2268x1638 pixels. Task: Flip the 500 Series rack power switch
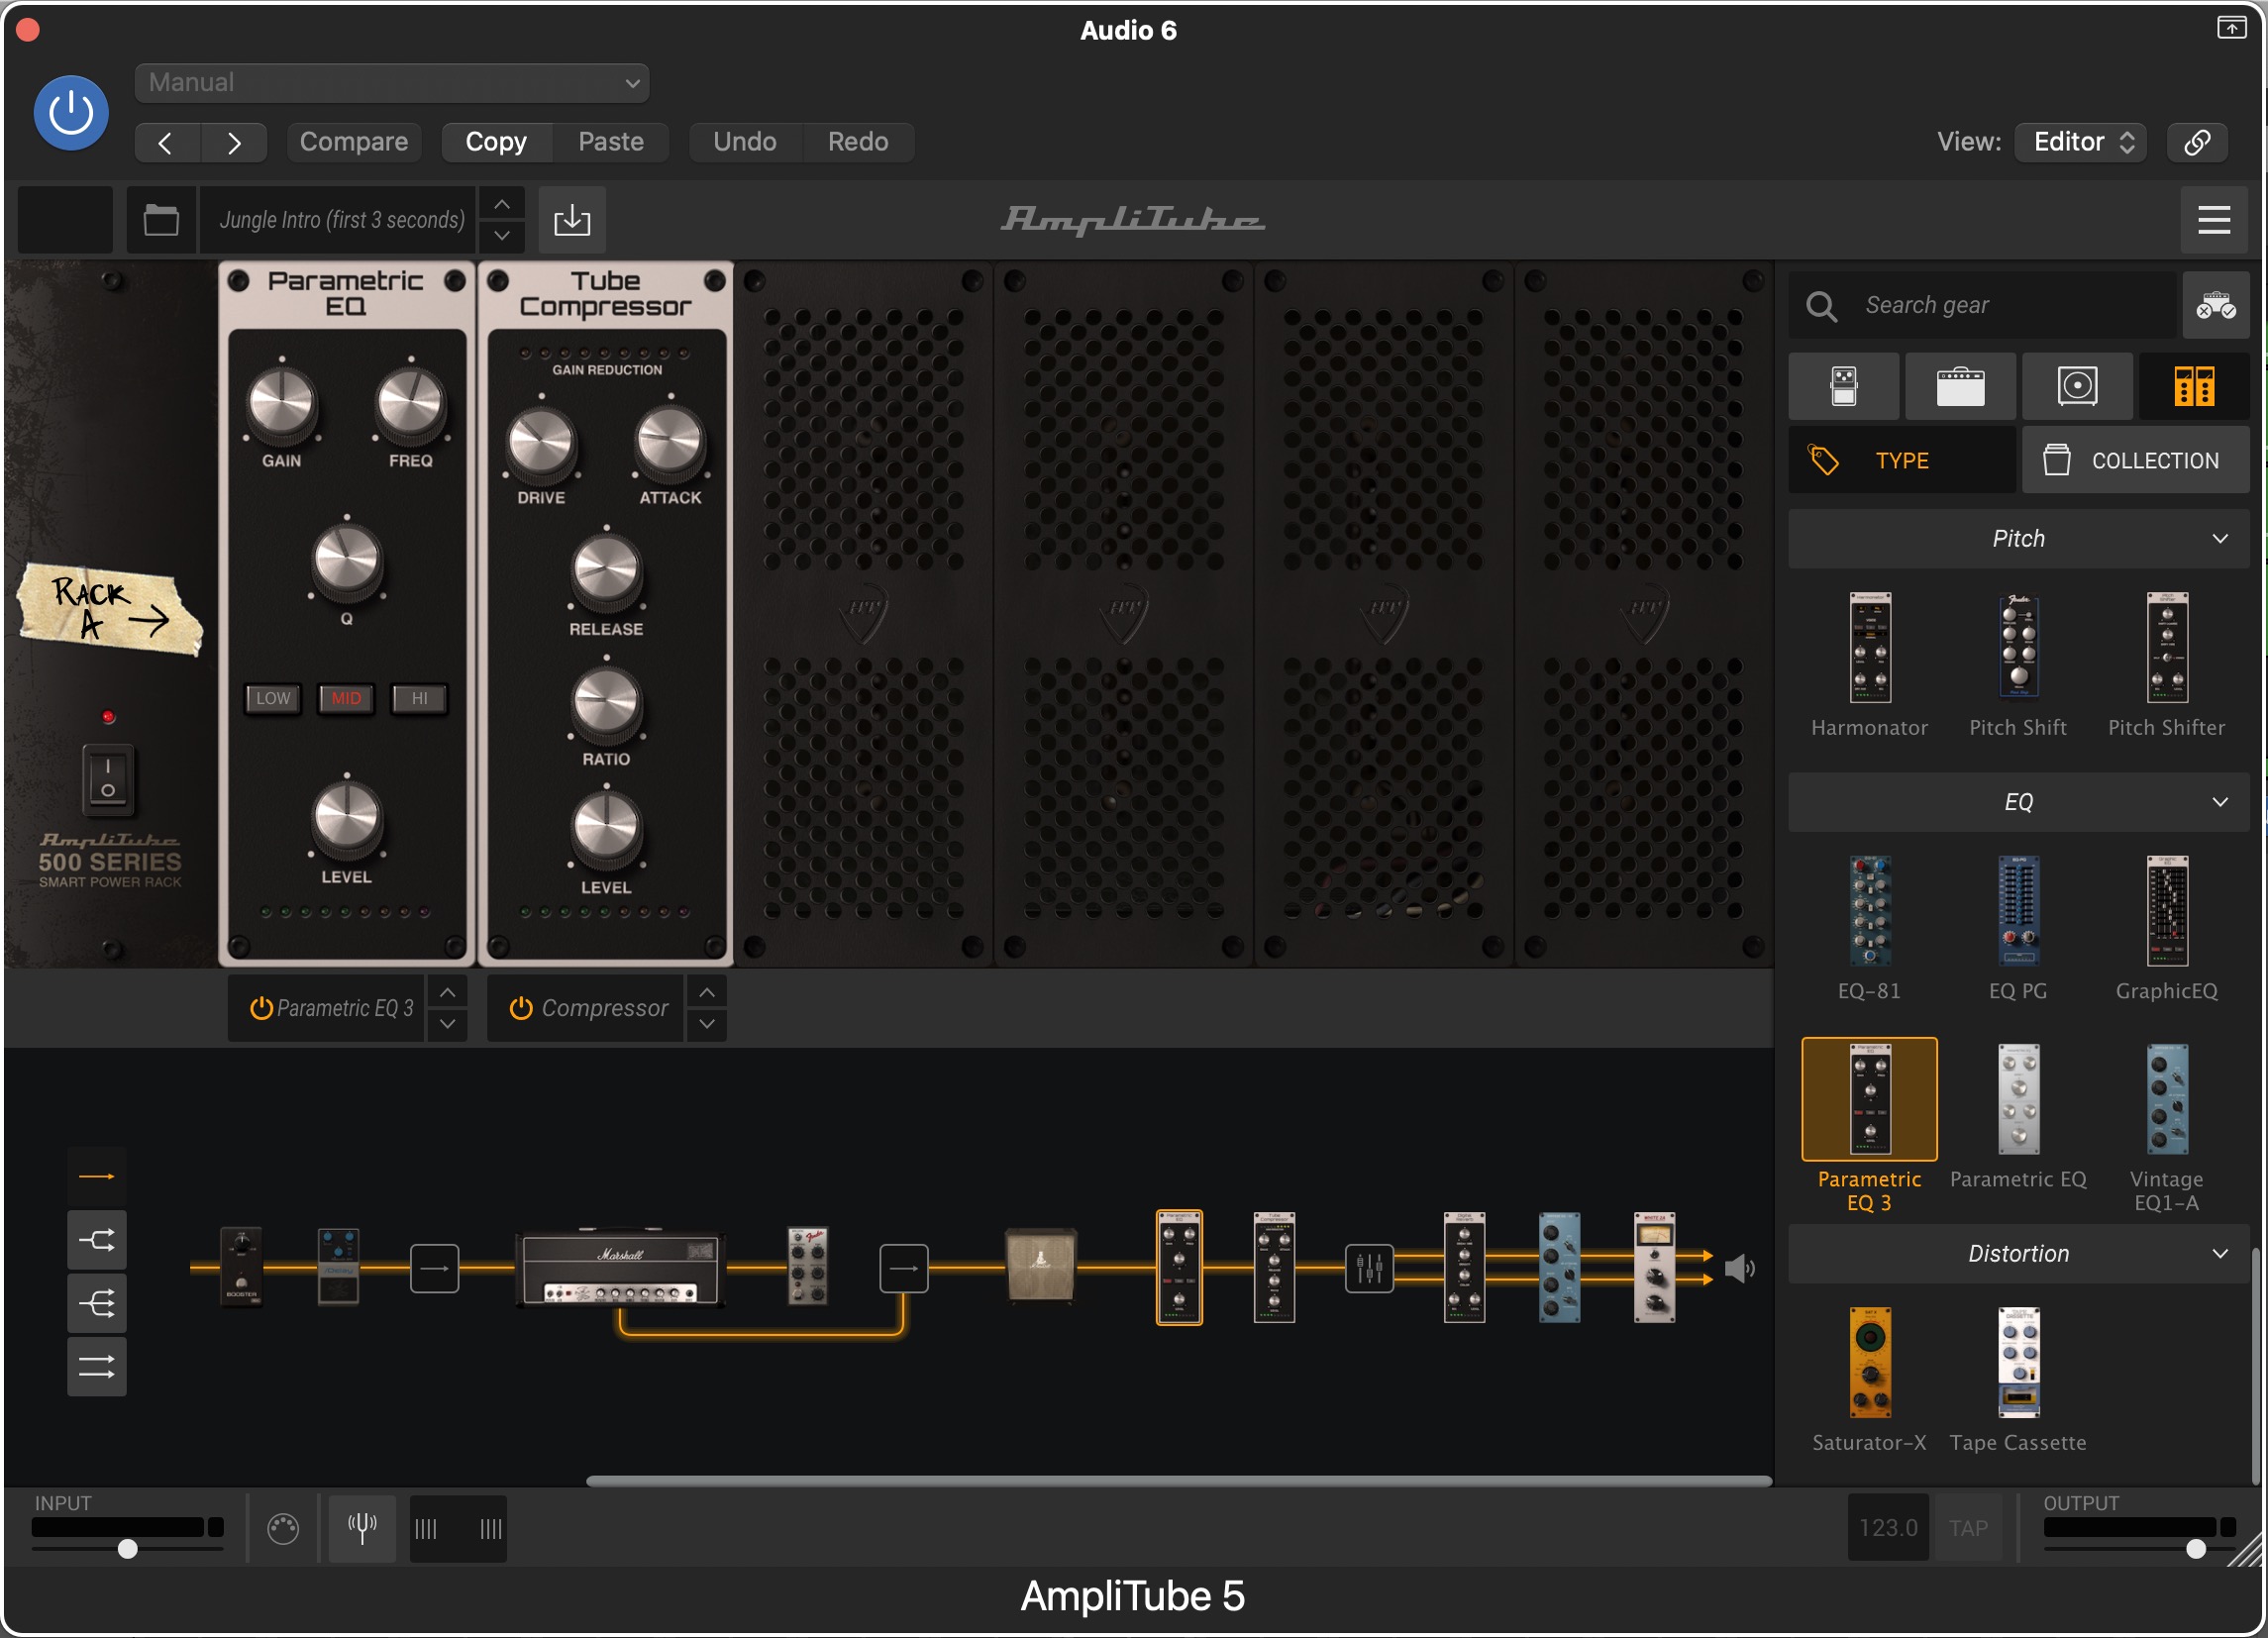[x=108, y=778]
